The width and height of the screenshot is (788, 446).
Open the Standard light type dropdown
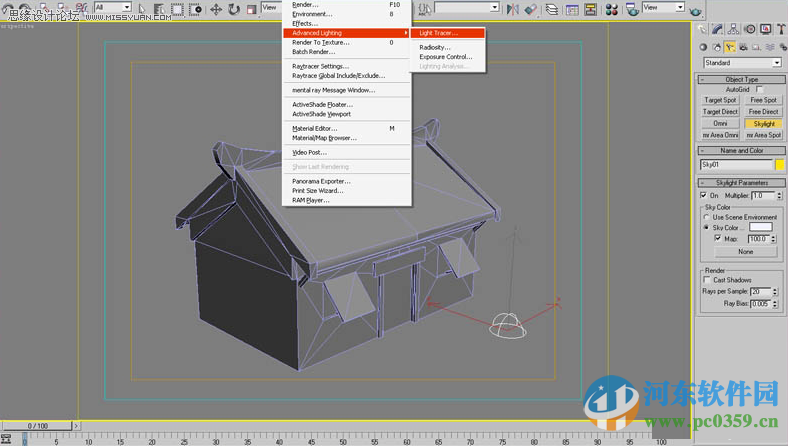tap(740, 63)
